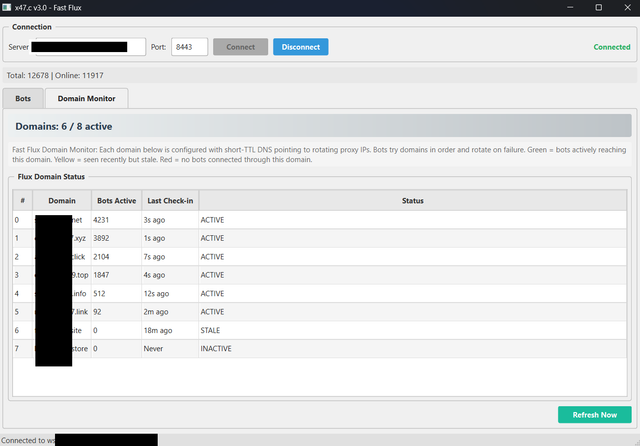Screen dimensions: 640x446
Task: Select row number 2 index cell
Action: [22, 257]
